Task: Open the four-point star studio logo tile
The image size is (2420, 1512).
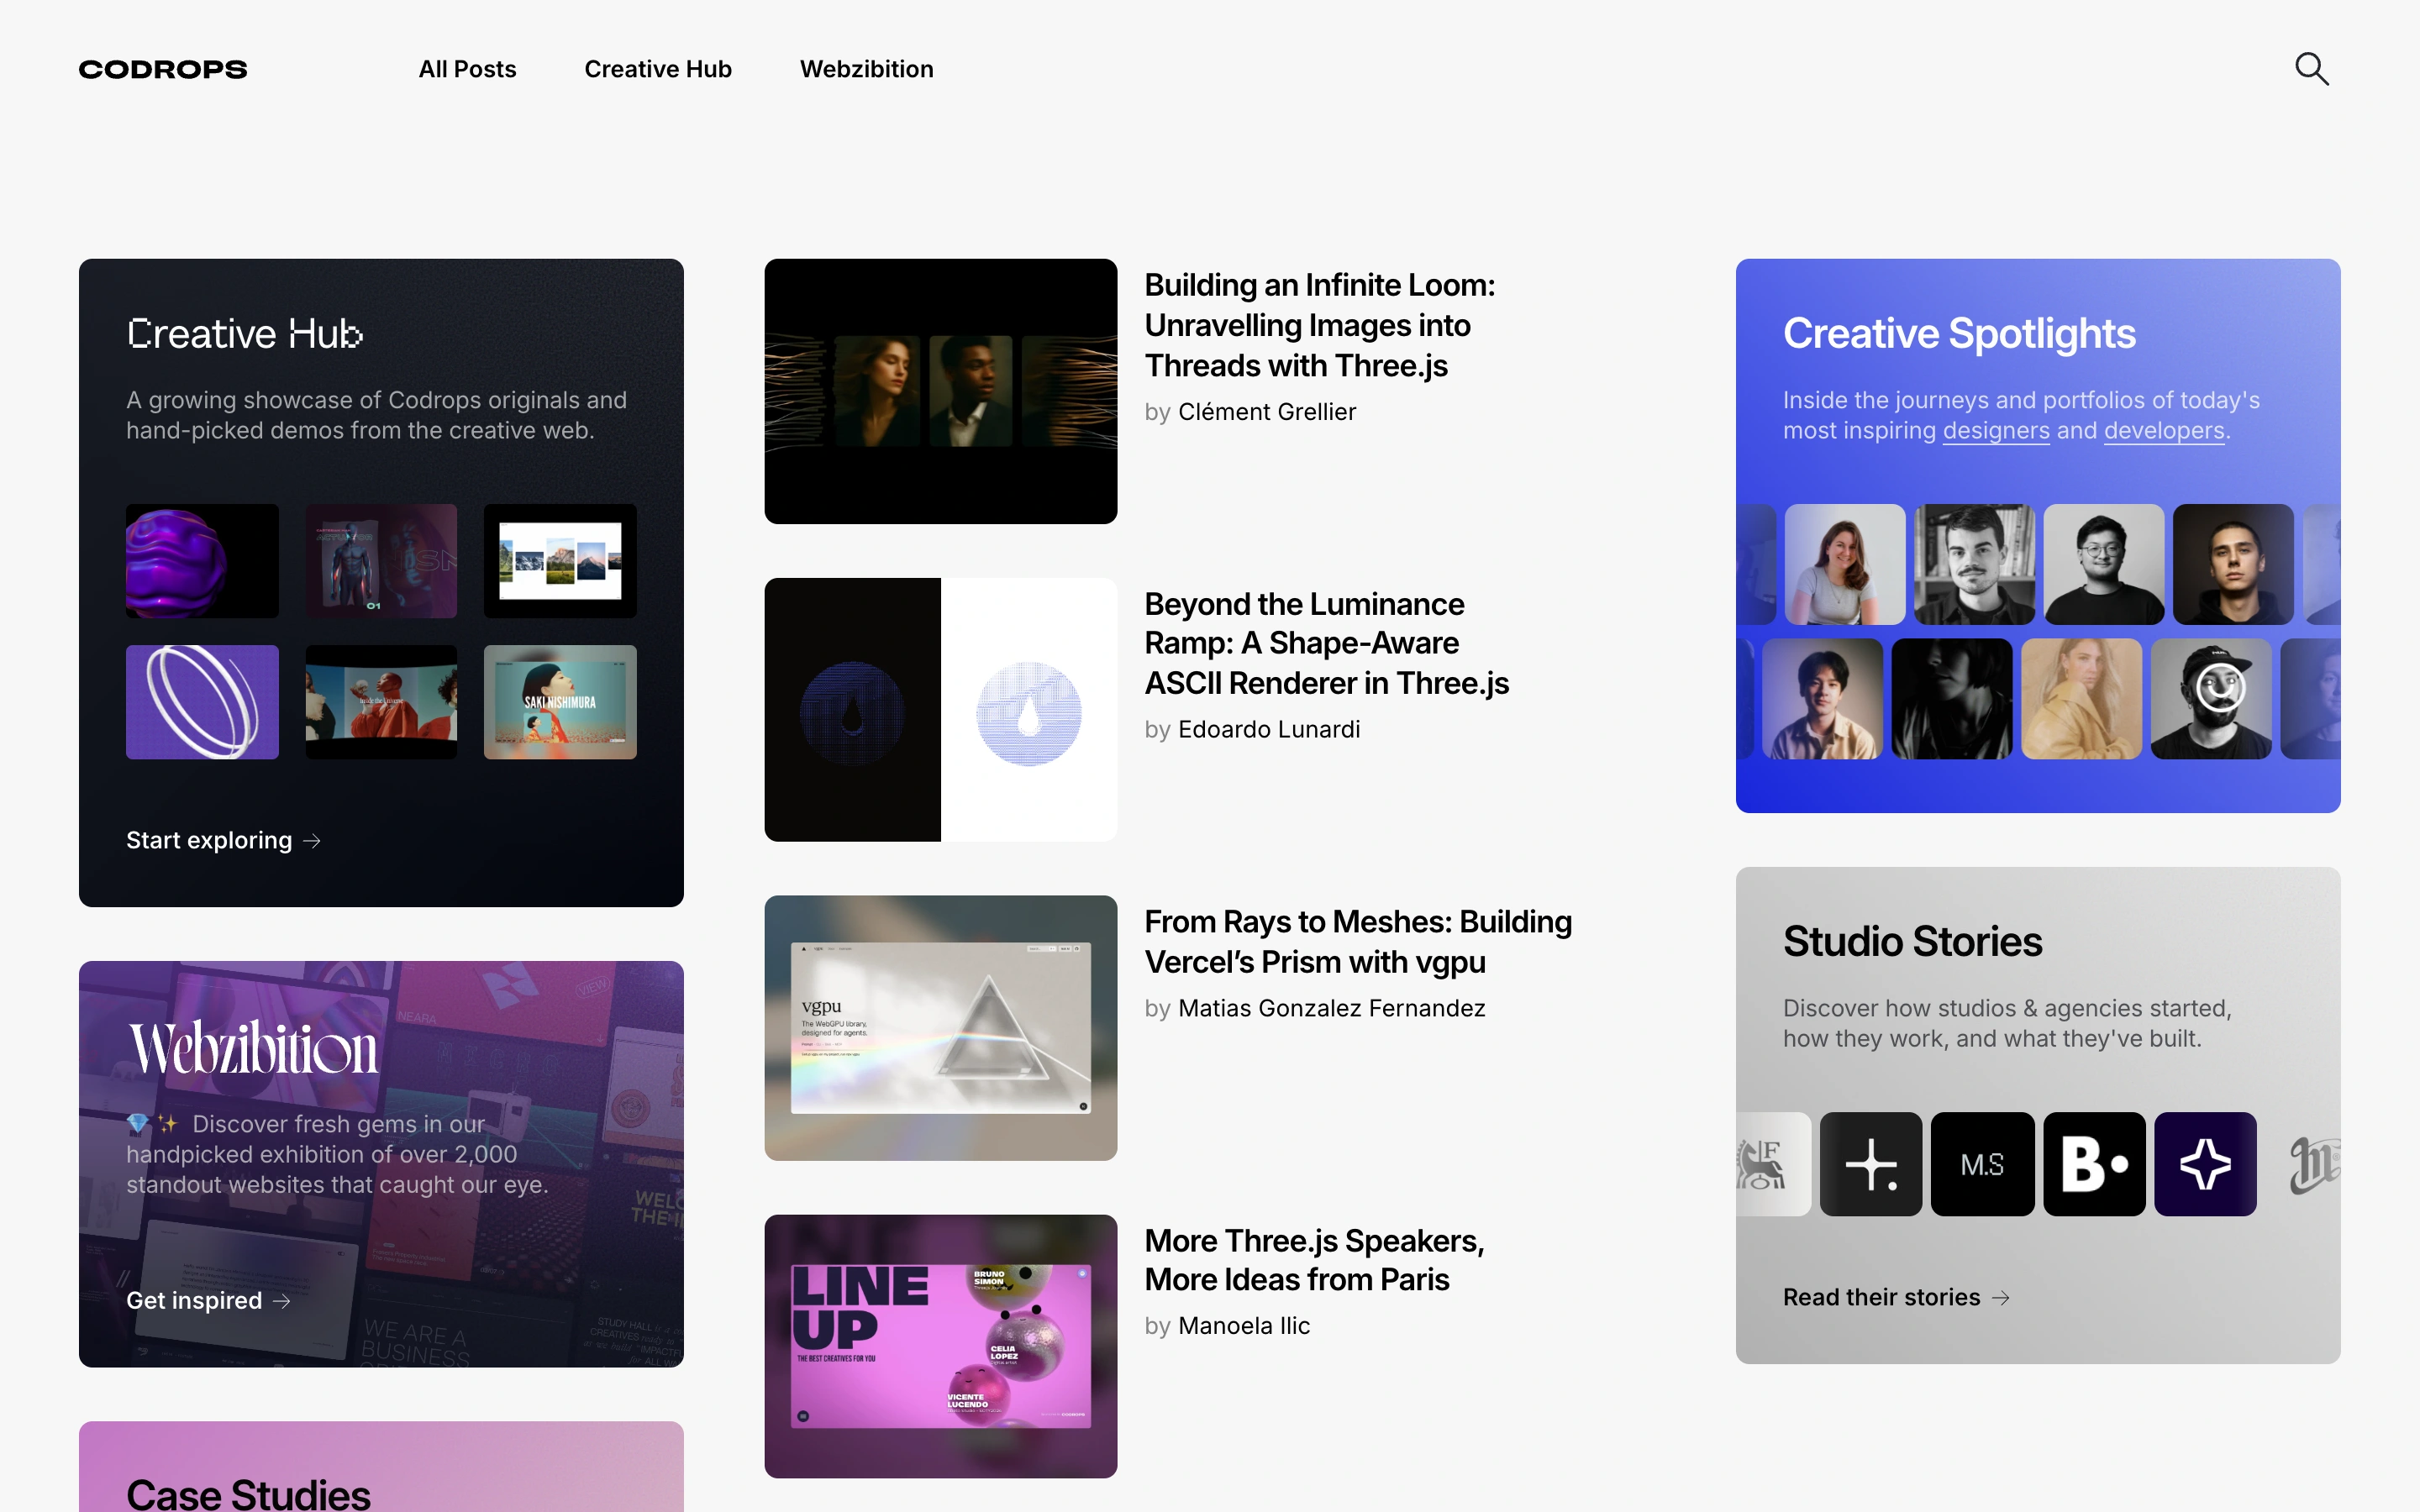Action: (x=2205, y=1164)
